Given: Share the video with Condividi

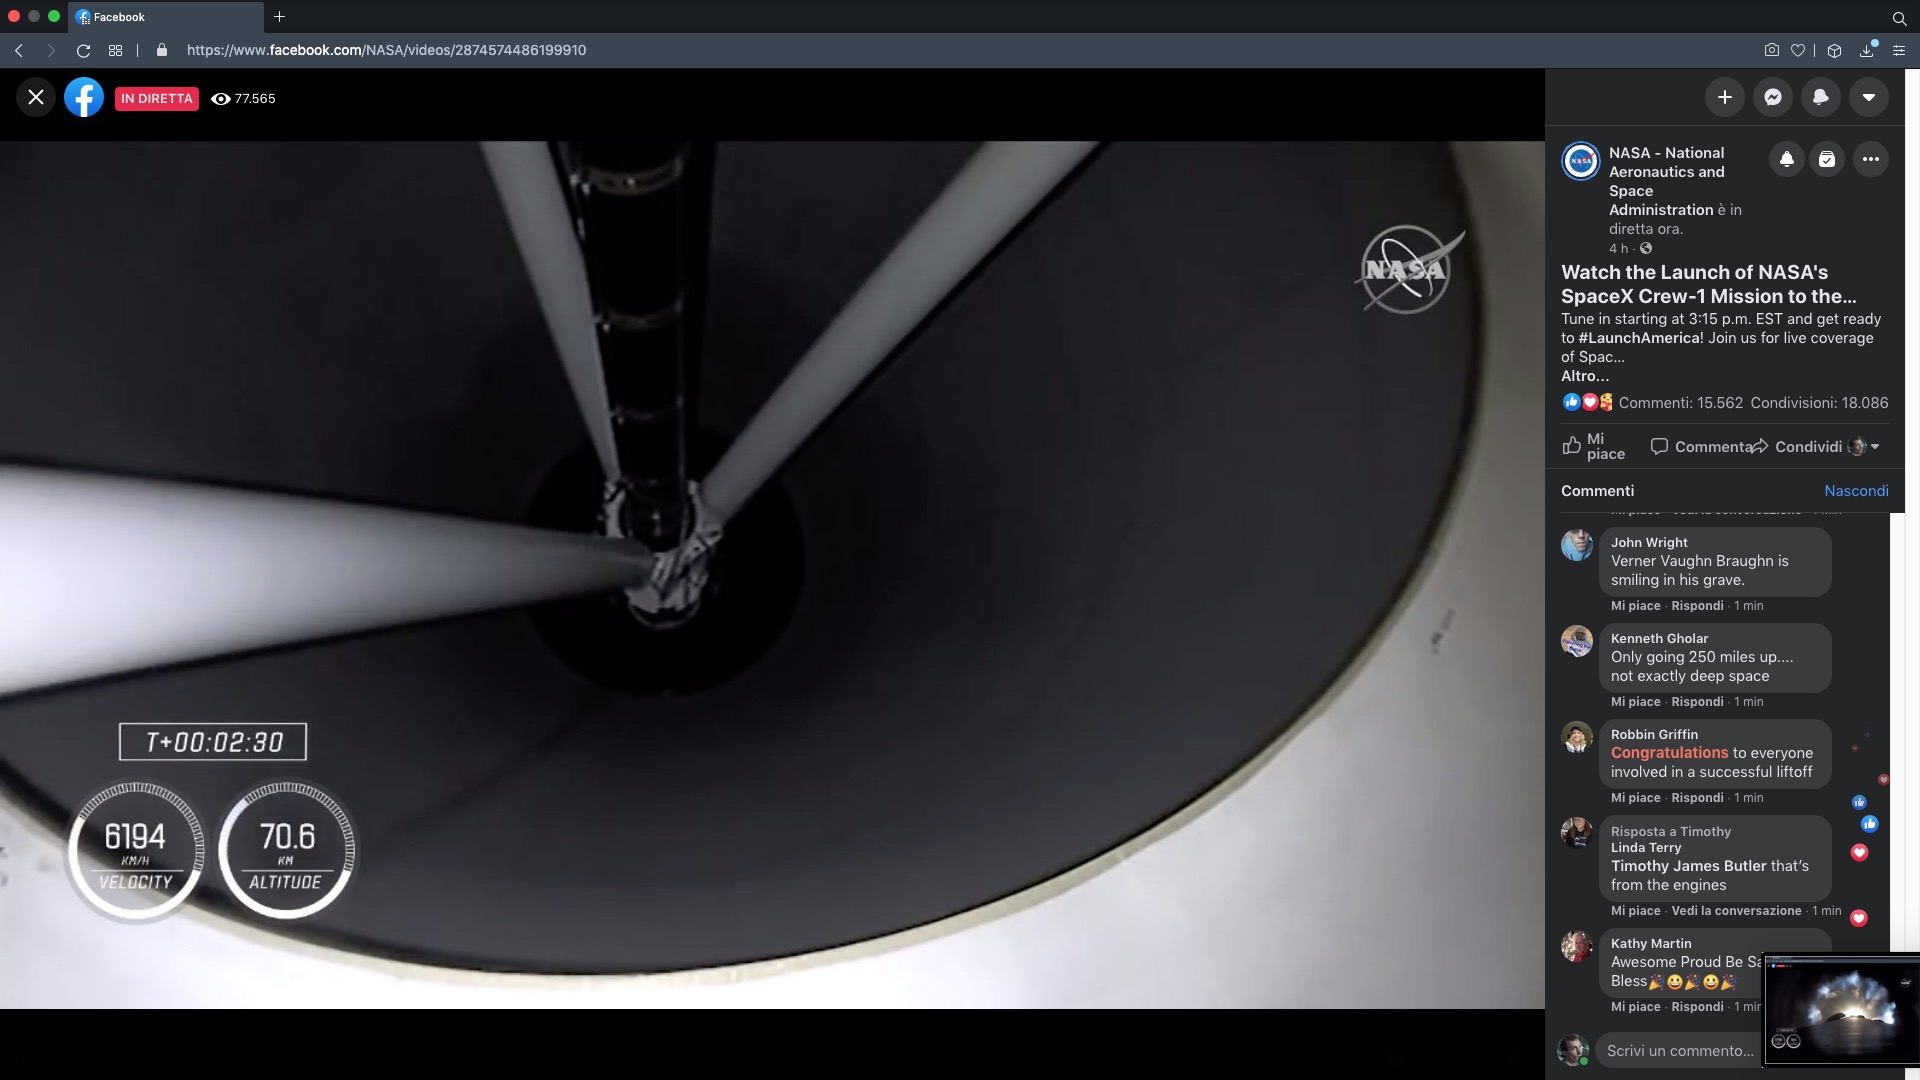Looking at the screenshot, I should coord(1797,446).
